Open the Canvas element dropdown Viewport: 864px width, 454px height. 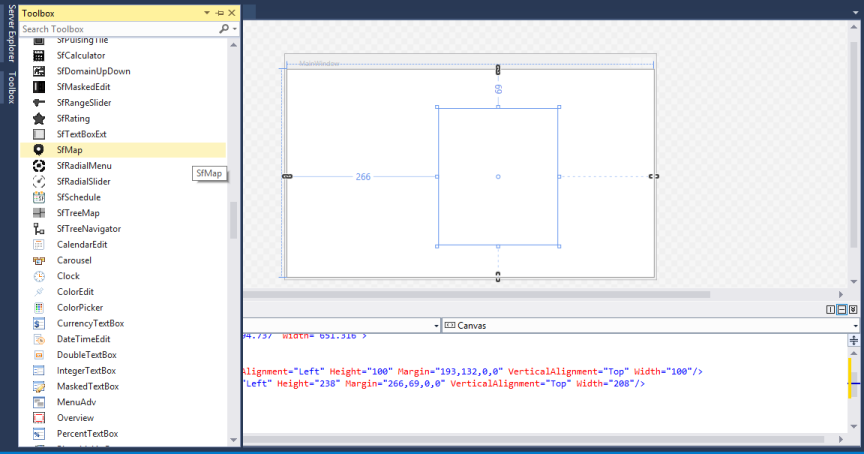click(x=855, y=326)
